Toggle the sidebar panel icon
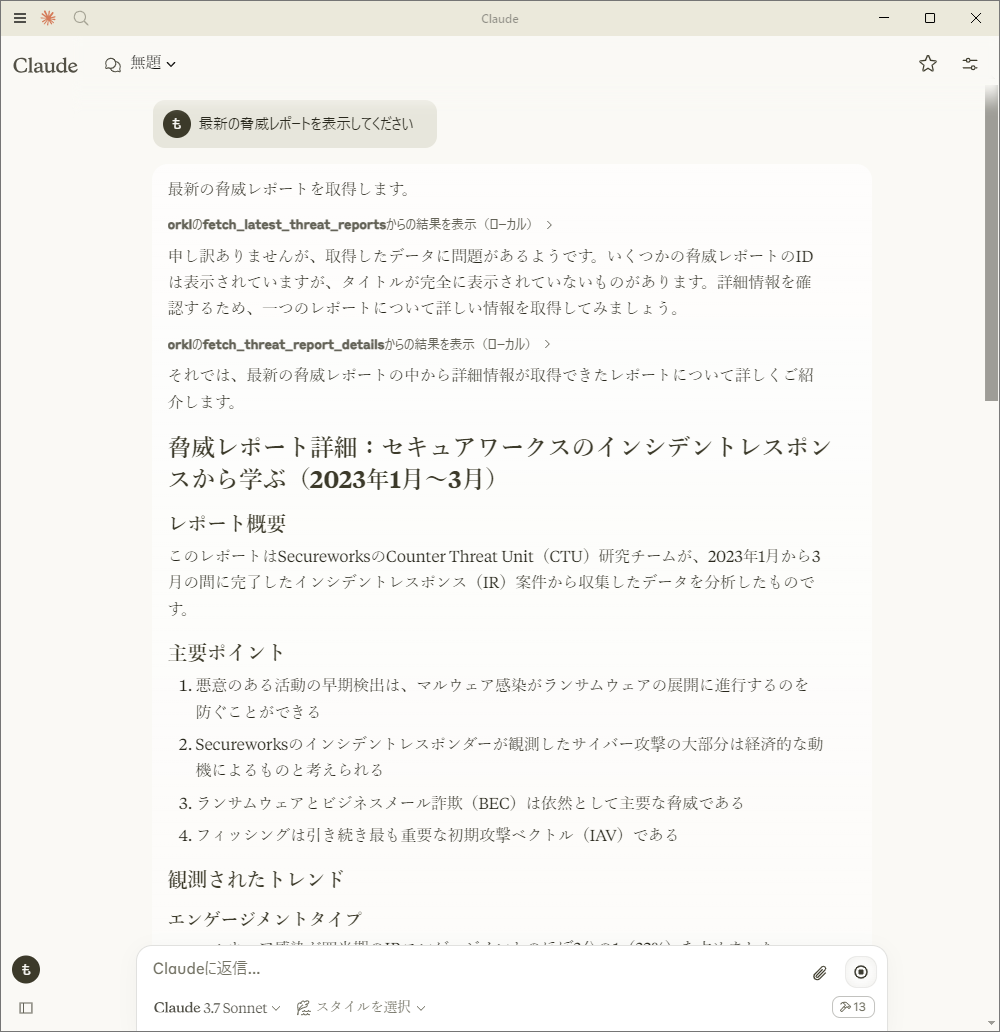Image resolution: width=1000 pixels, height=1032 pixels. [x=26, y=1008]
